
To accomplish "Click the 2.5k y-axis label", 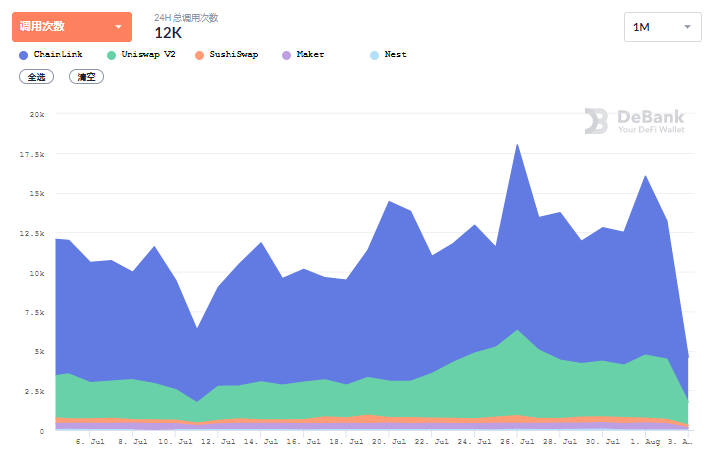I will pos(35,392).
